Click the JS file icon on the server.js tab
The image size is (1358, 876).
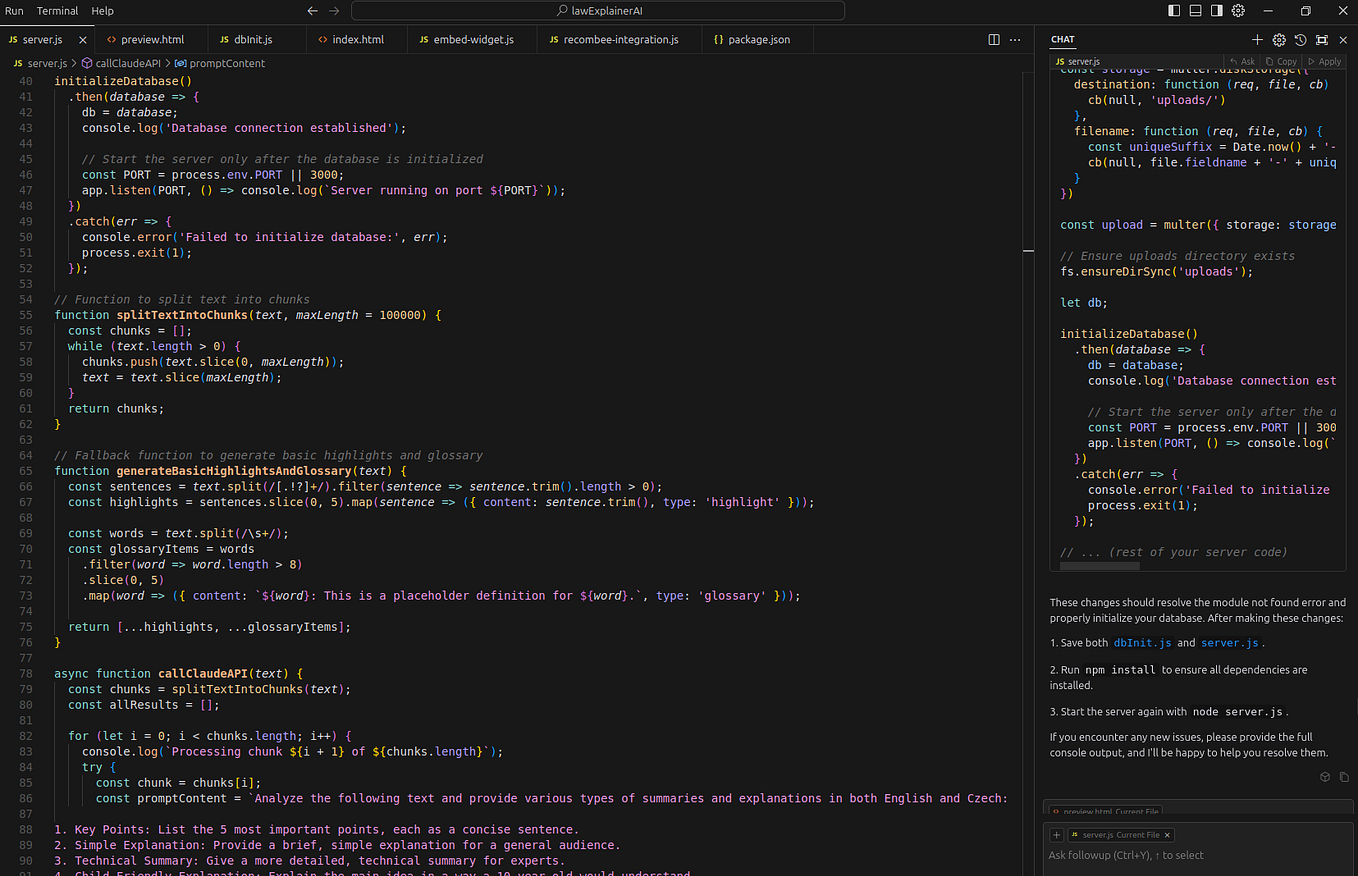point(12,40)
